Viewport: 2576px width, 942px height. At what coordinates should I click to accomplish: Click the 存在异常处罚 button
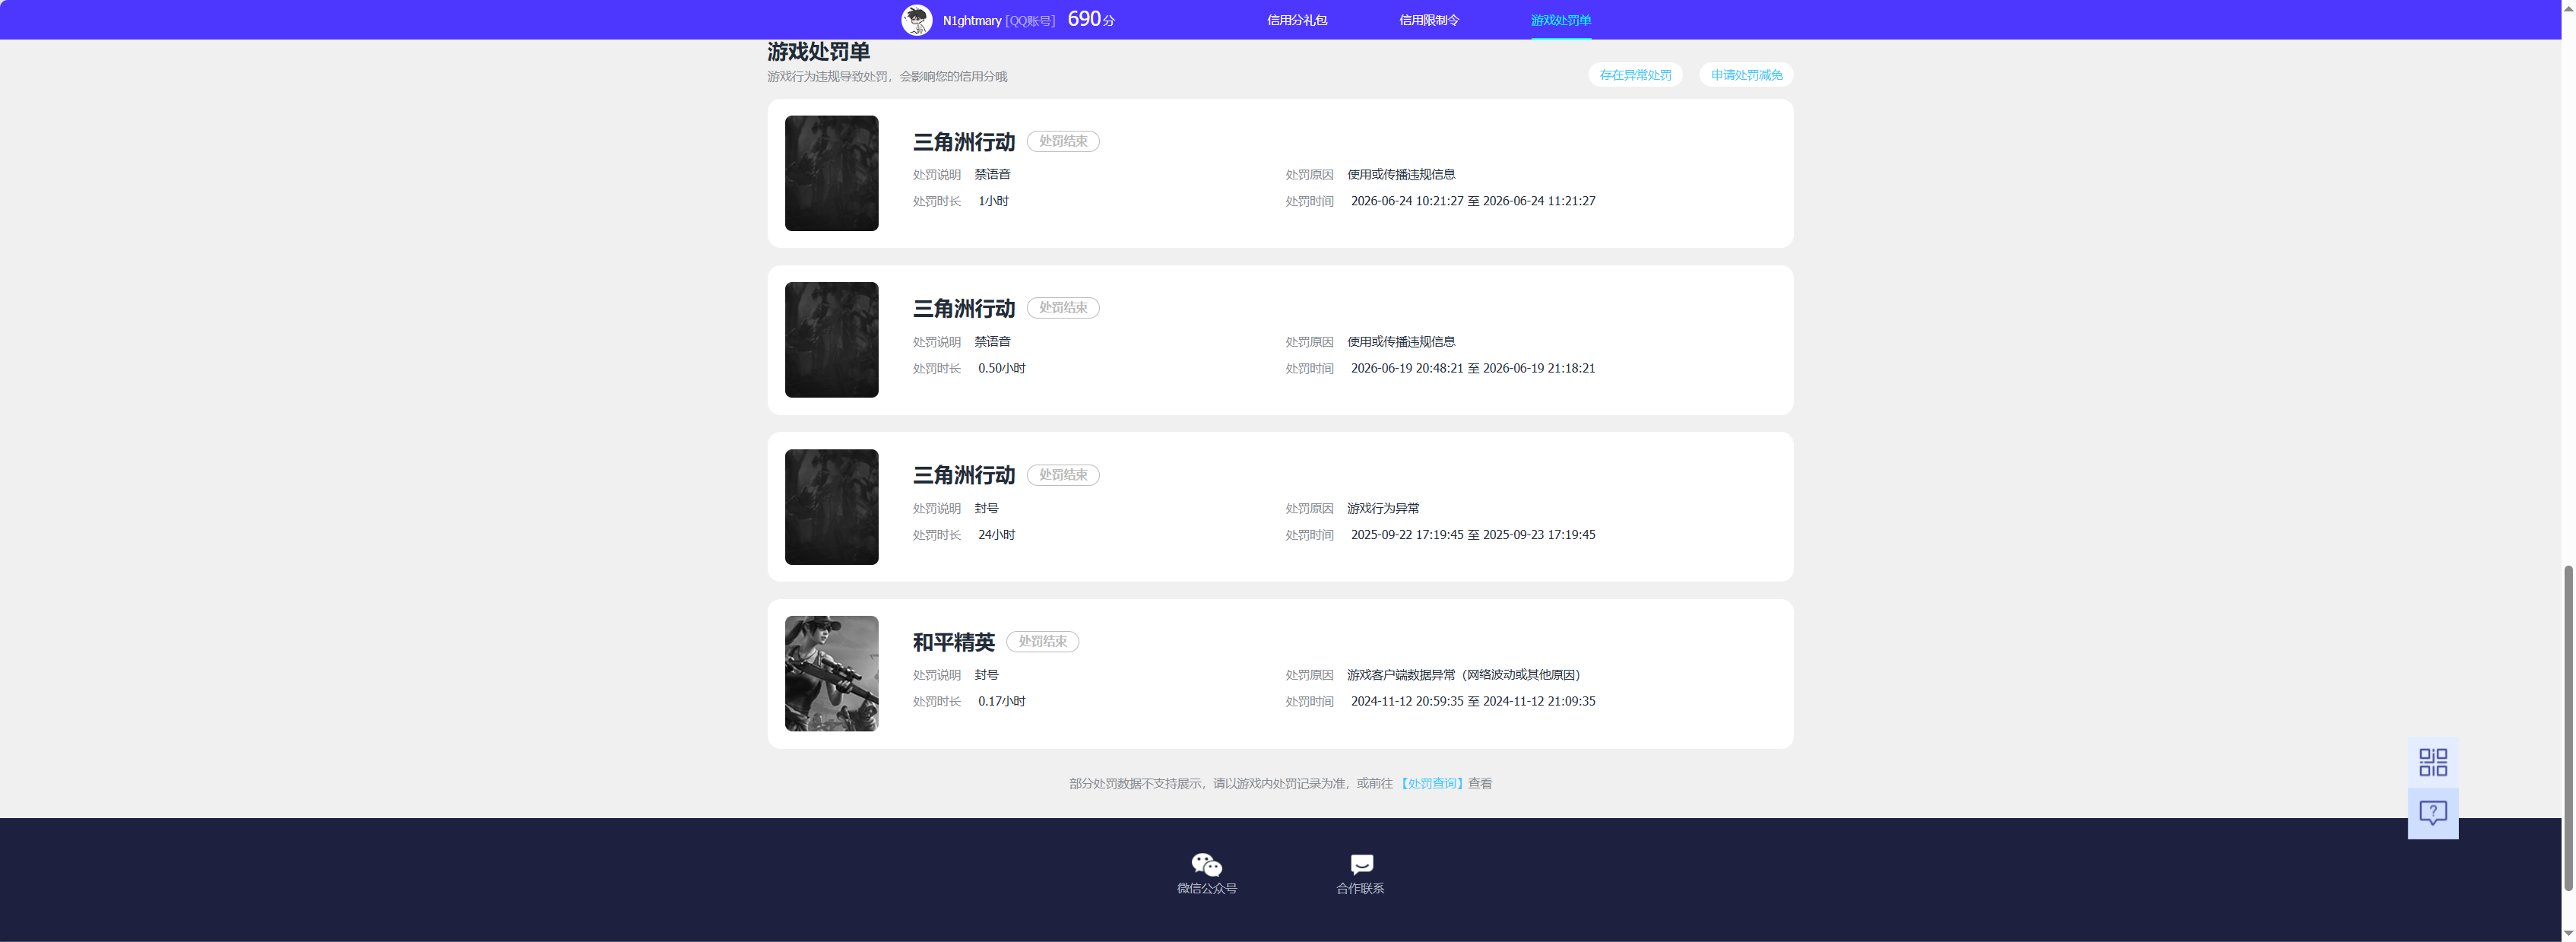(1635, 75)
